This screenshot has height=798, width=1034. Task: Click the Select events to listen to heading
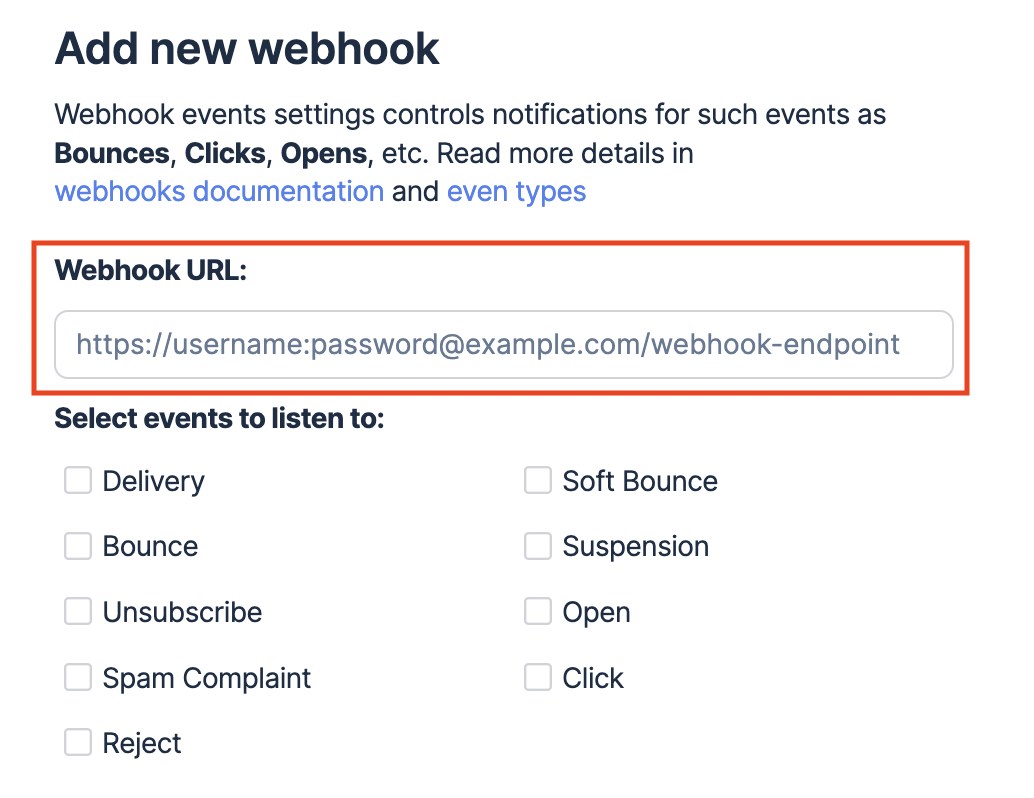tap(219, 418)
